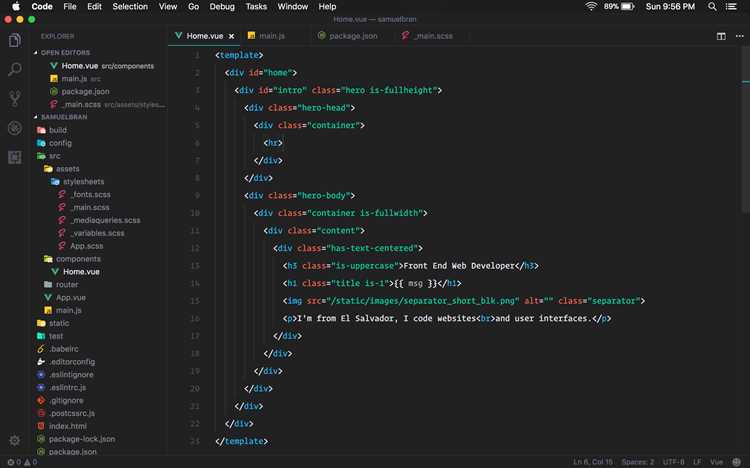The height and width of the screenshot is (468, 750).
Task: Click the feedback smiley in status bar
Action: (737, 462)
